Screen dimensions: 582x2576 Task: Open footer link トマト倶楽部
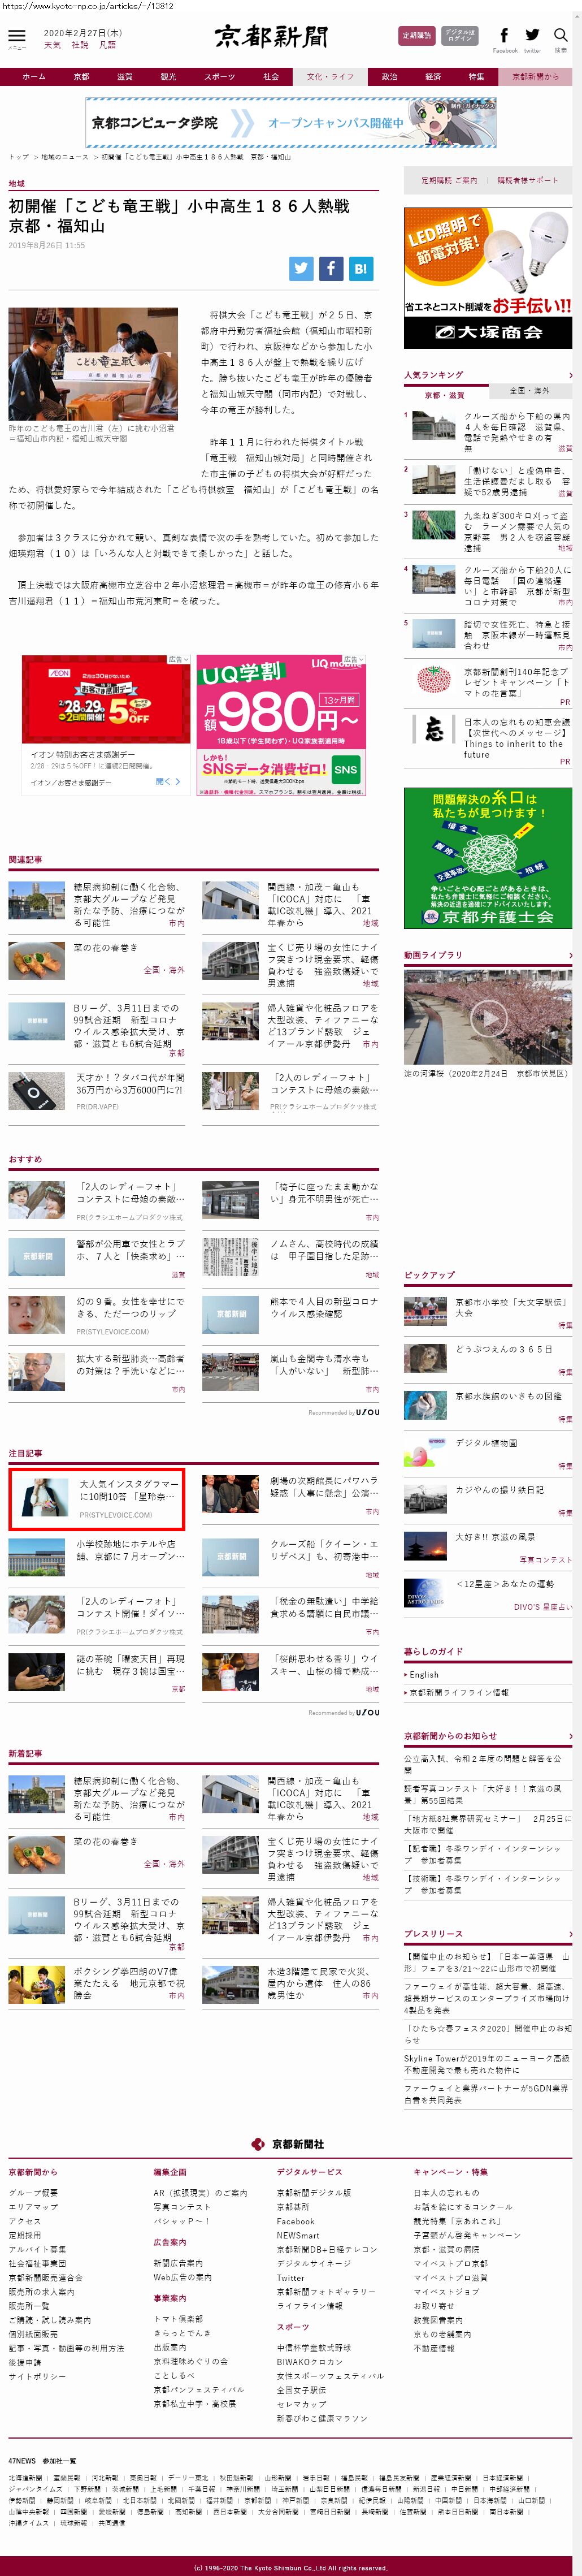click(x=178, y=2318)
